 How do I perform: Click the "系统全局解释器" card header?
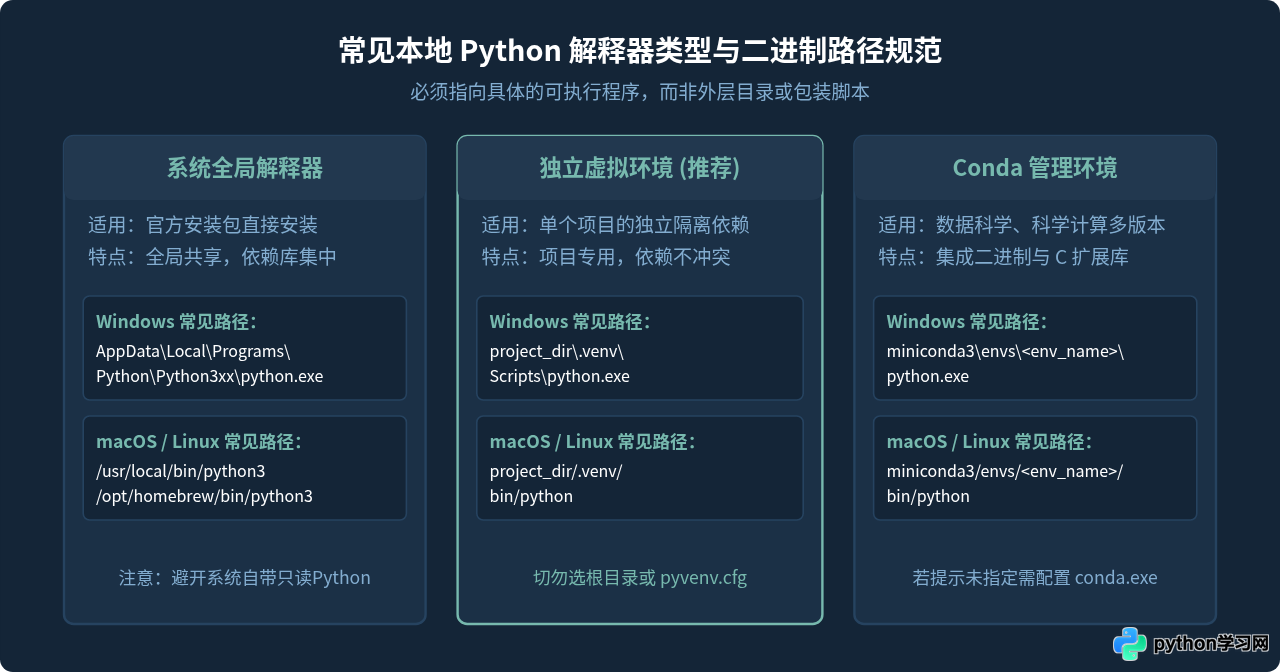tap(245, 168)
